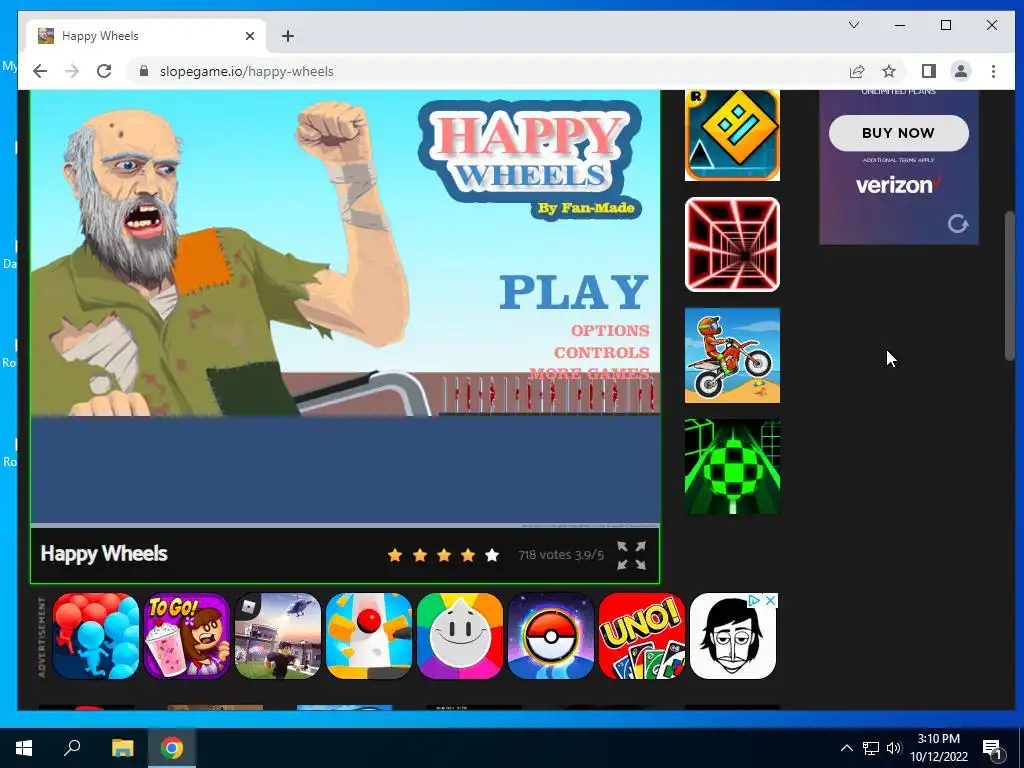Open the network status tray icon
Viewport: 1024px width, 768px height.
(871, 748)
